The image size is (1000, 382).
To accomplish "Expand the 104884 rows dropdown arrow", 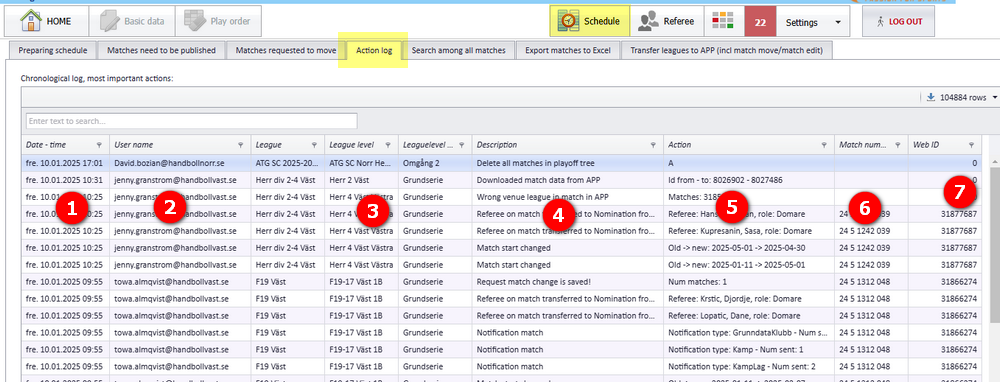I will point(995,98).
